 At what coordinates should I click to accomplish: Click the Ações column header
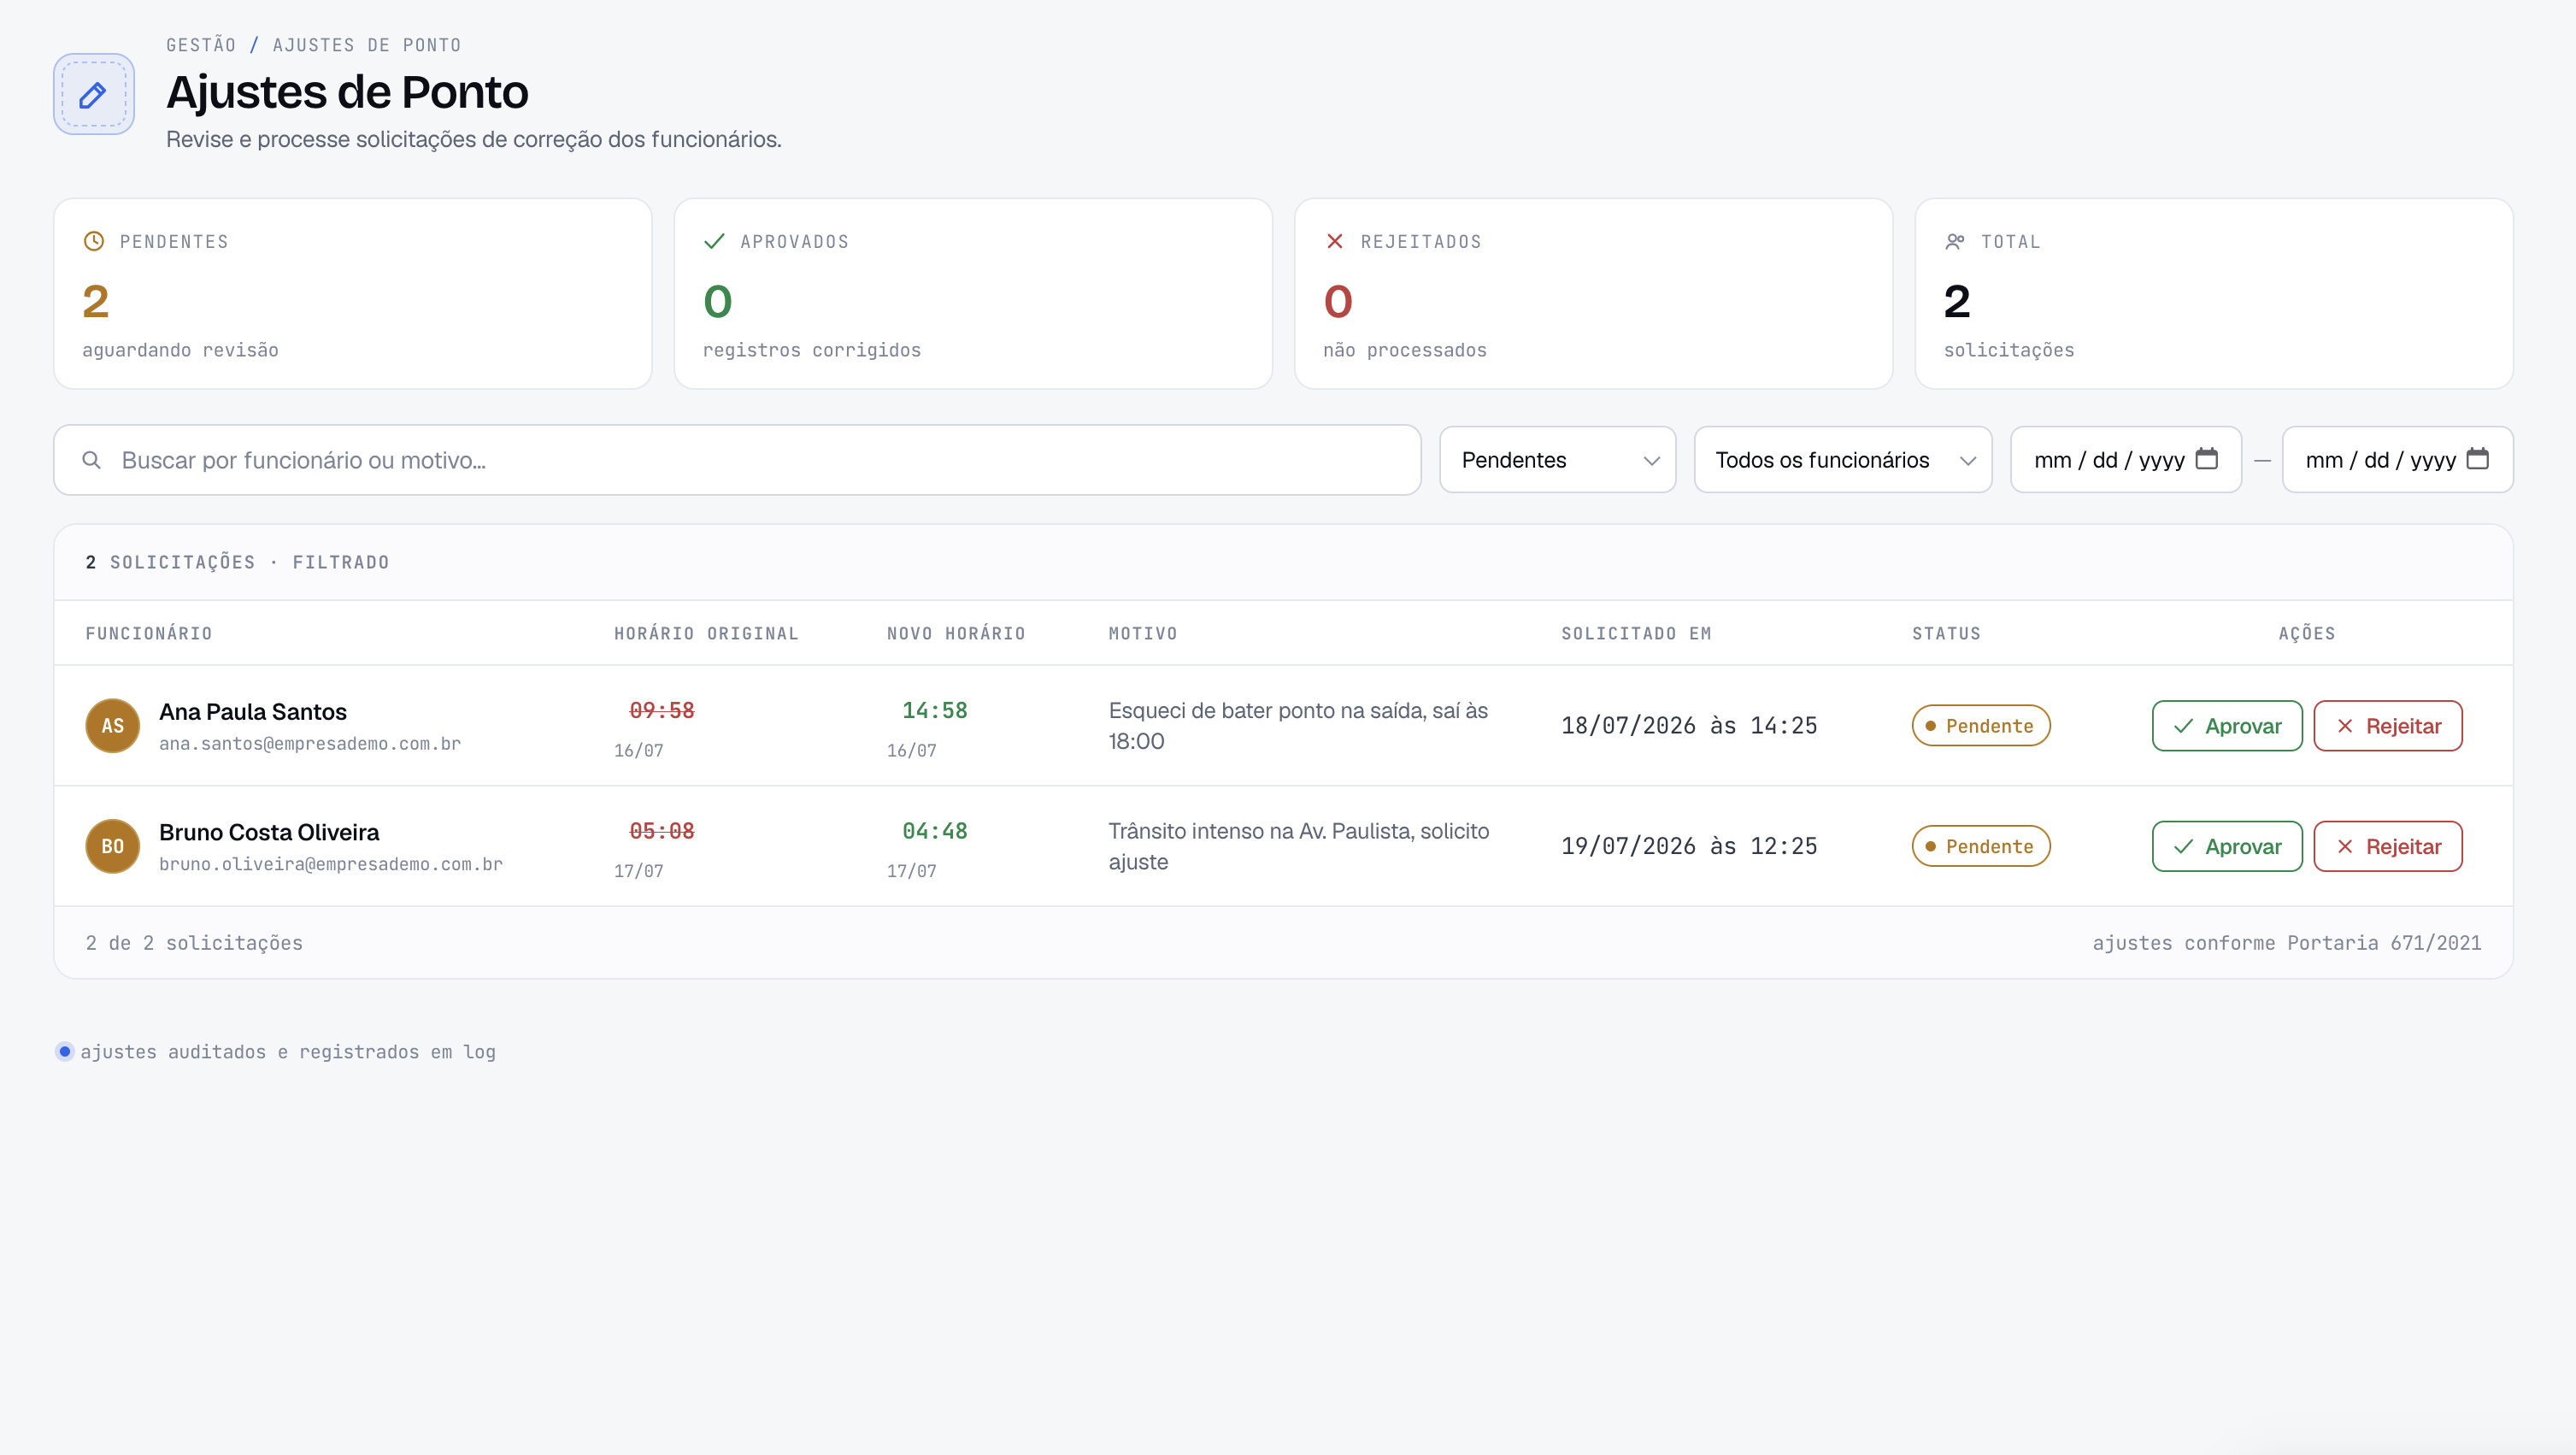tap(2307, 633)
